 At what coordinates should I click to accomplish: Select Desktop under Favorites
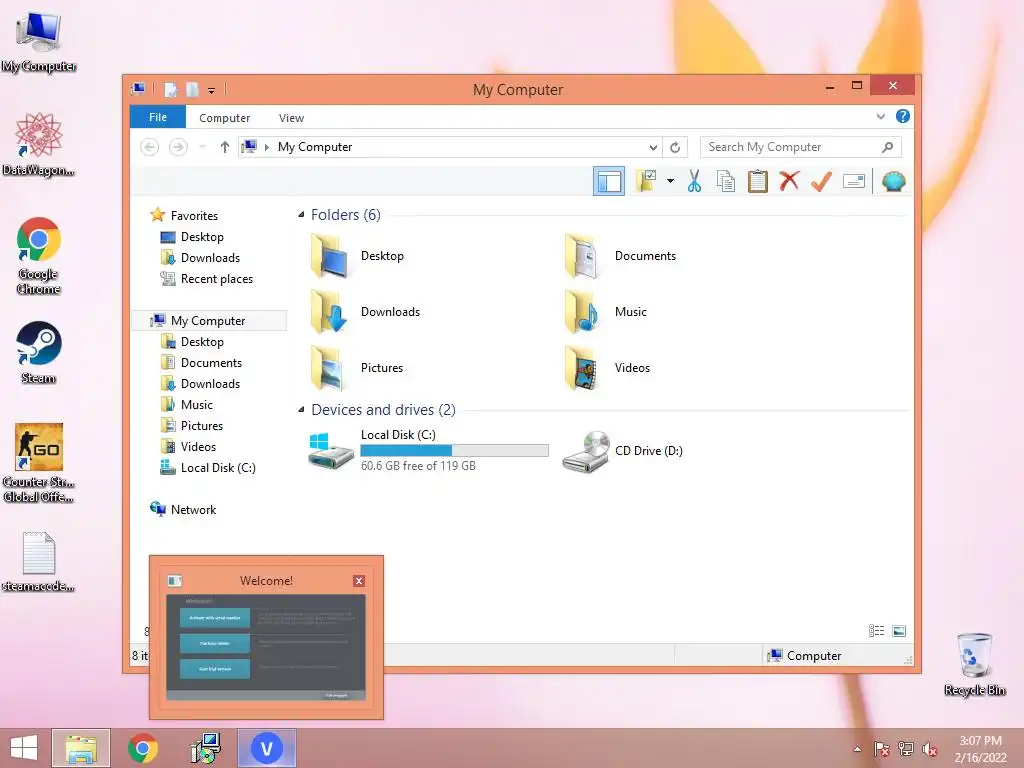point(202,236)
